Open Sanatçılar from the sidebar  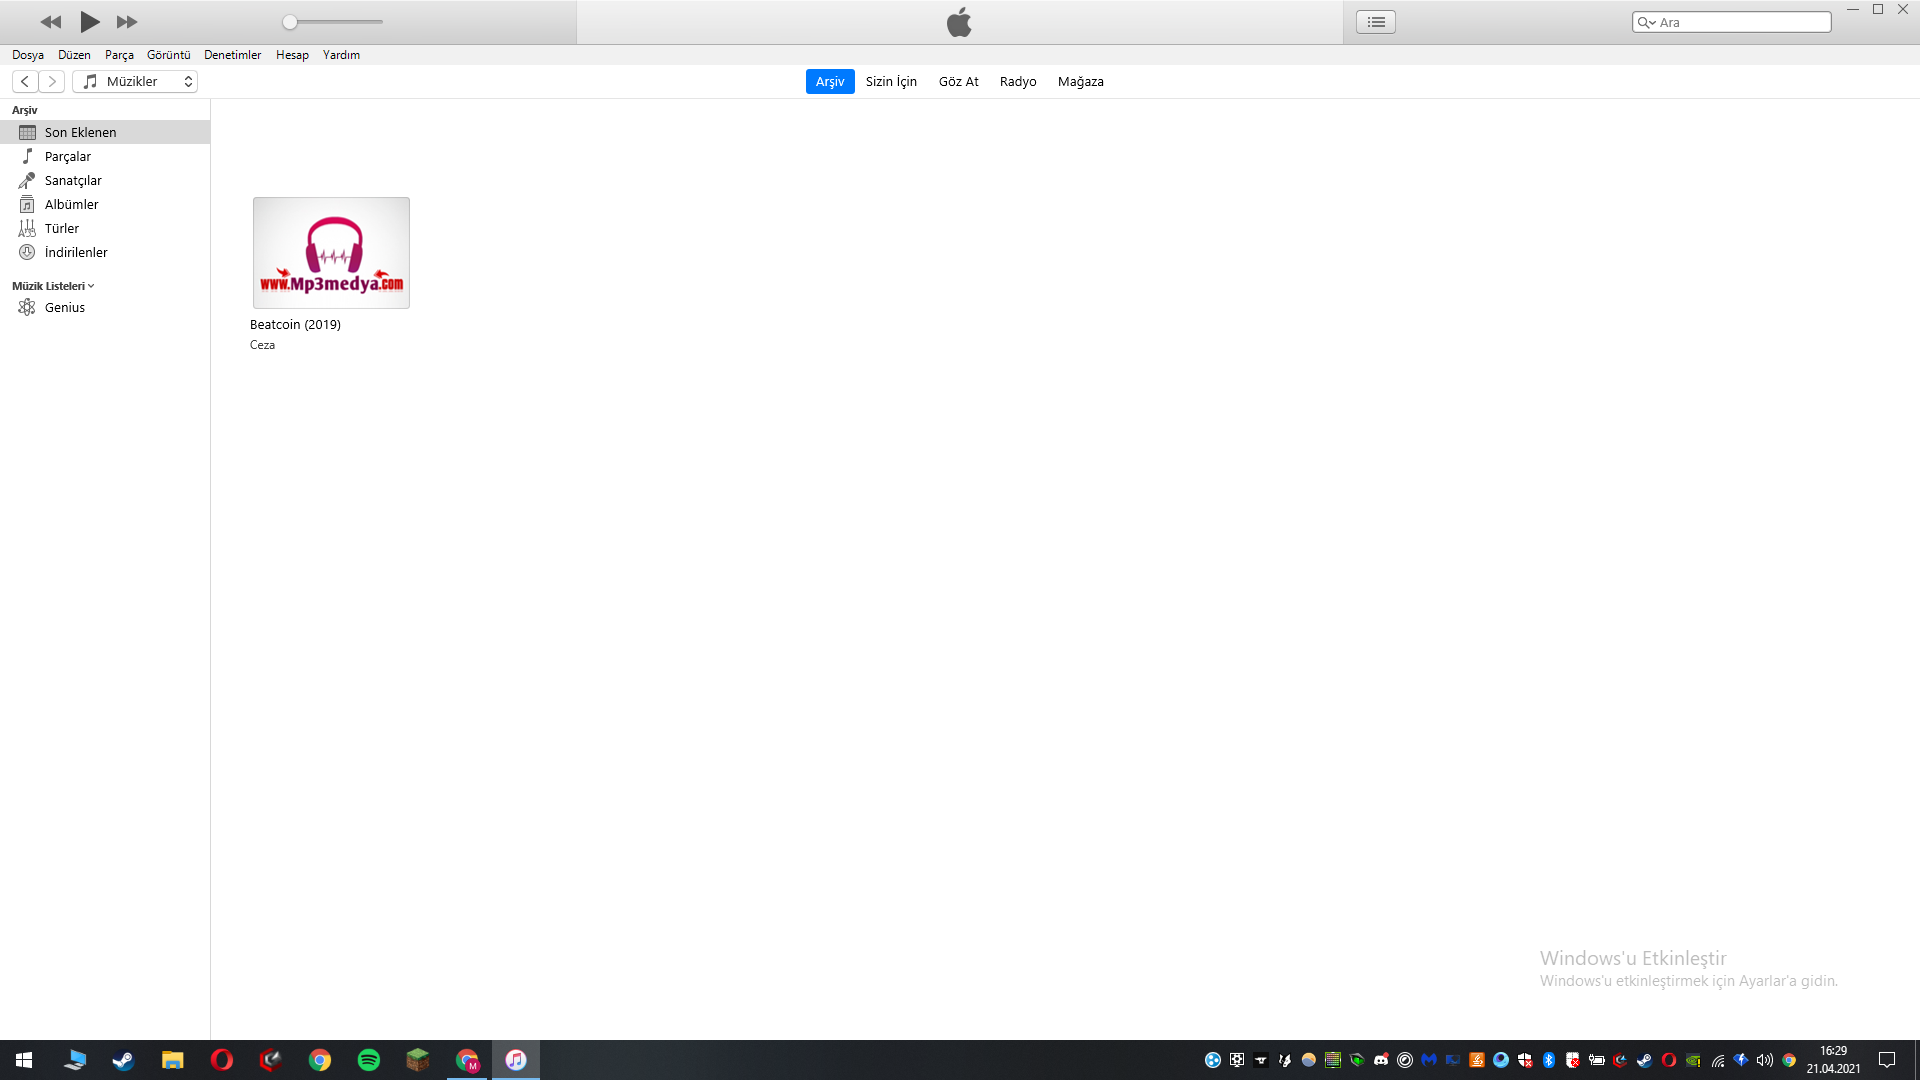point(72,180)
